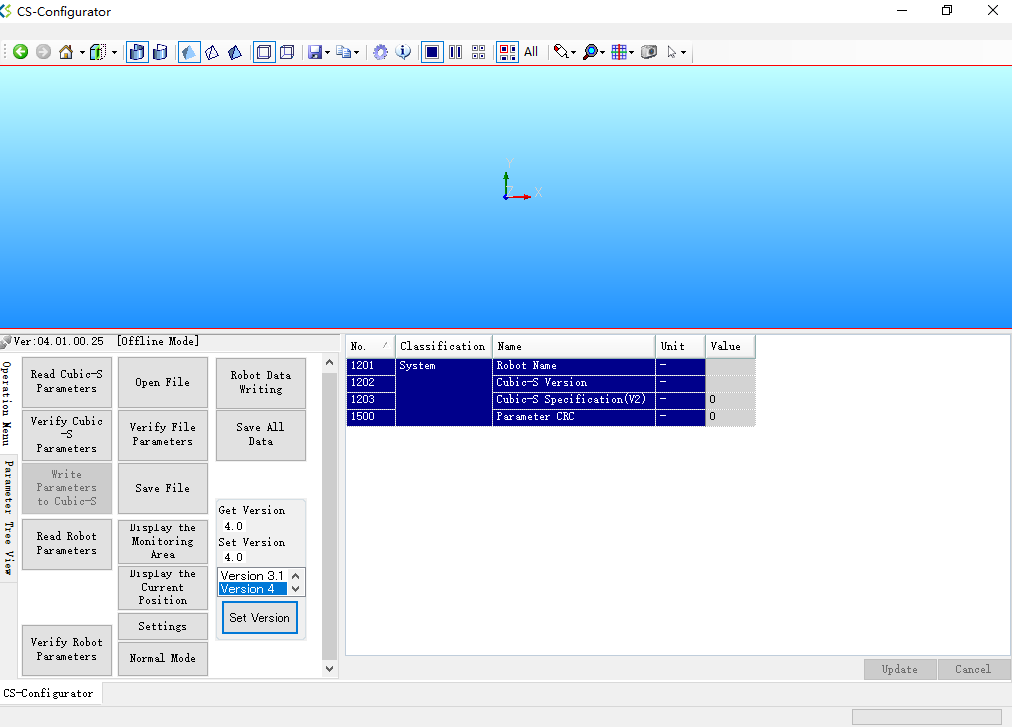The height and width of the screenshot is (727, 1012).
Task: Toggle the split view display mode
Action: tap(456, 51)
